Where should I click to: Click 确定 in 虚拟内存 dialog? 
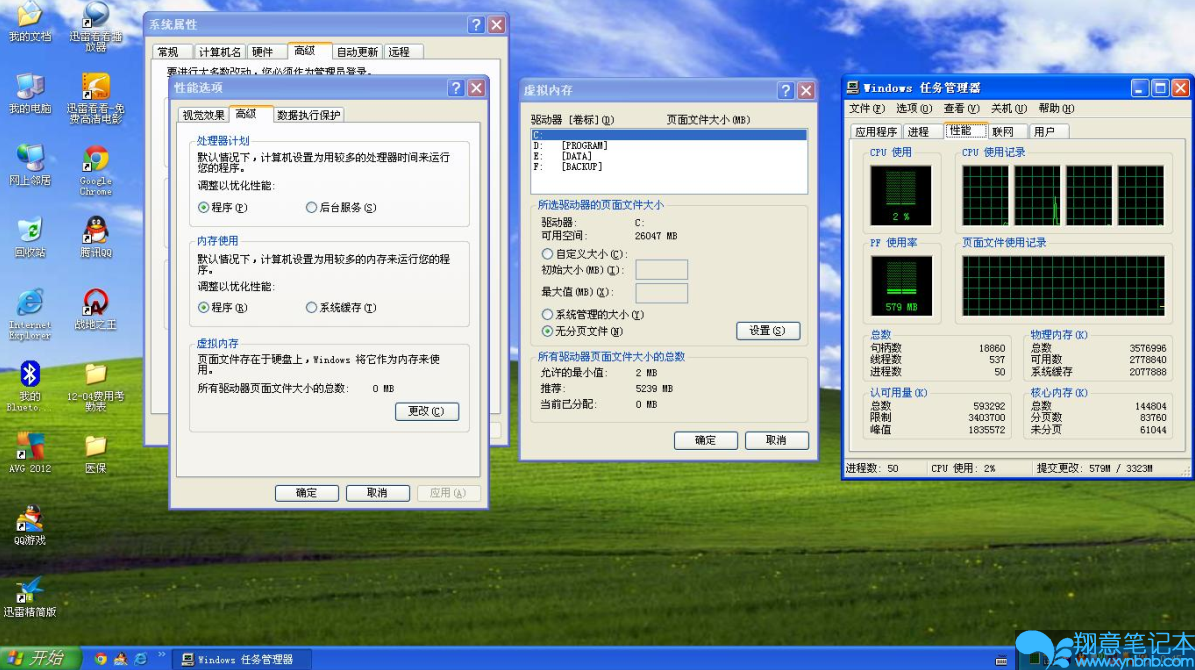point(705,440)
